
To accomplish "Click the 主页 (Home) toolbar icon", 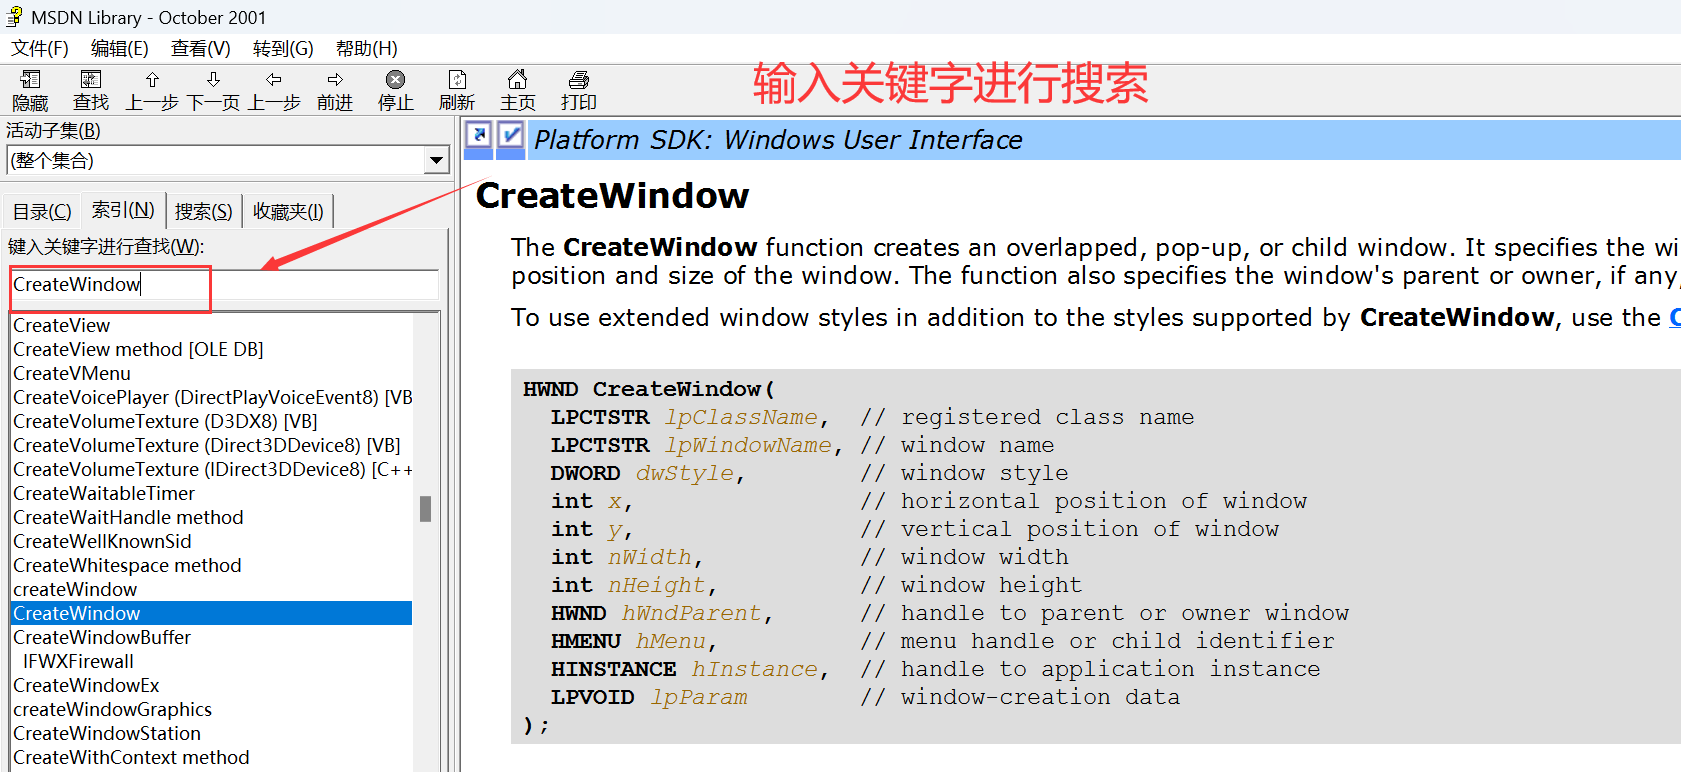I will pos(517,80).
